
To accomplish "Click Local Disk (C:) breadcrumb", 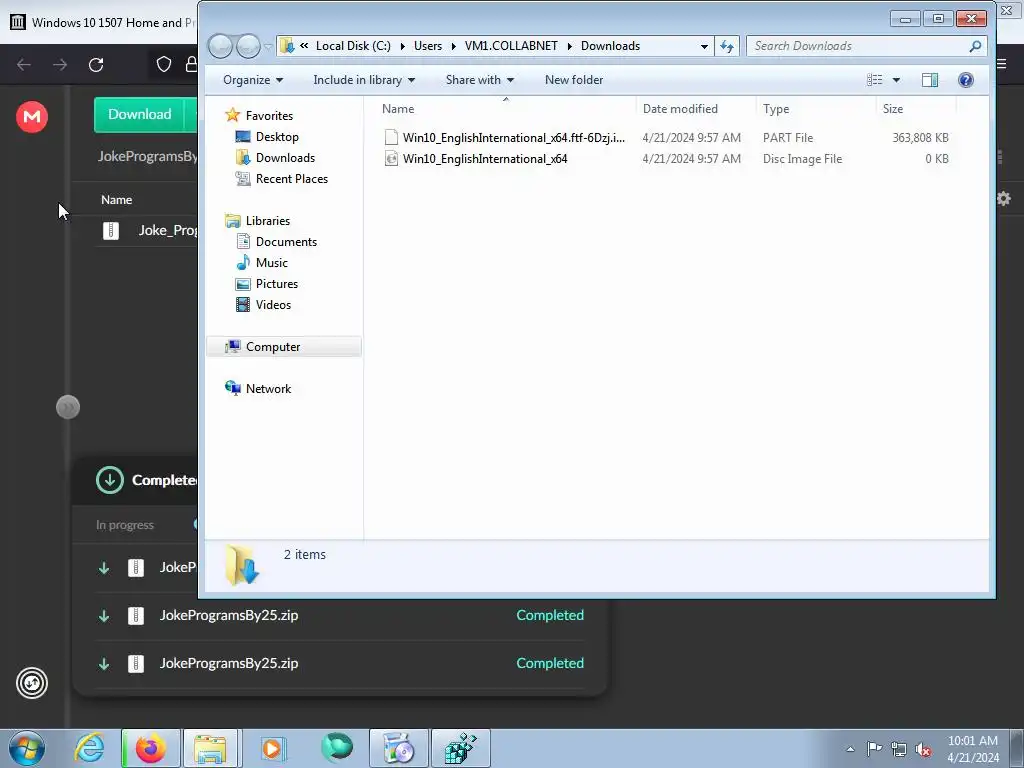I will pyautogui.click(x=353, y=46).
